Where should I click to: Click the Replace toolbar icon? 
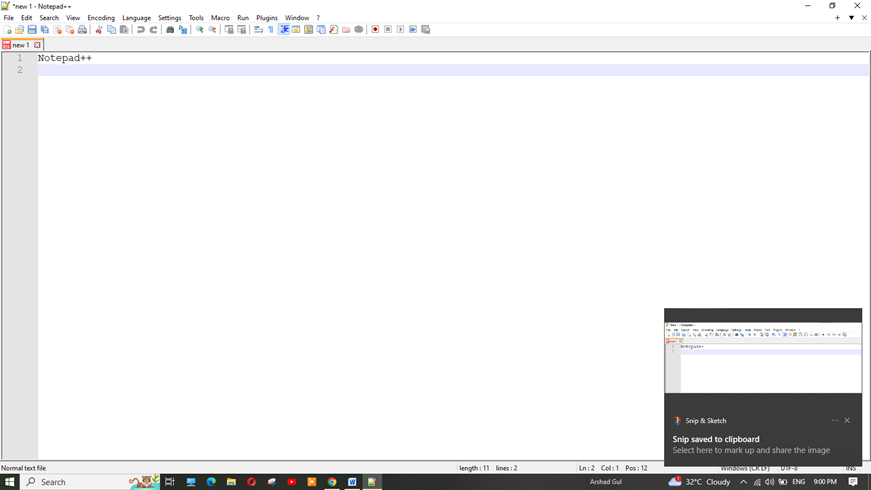(183, 29)
